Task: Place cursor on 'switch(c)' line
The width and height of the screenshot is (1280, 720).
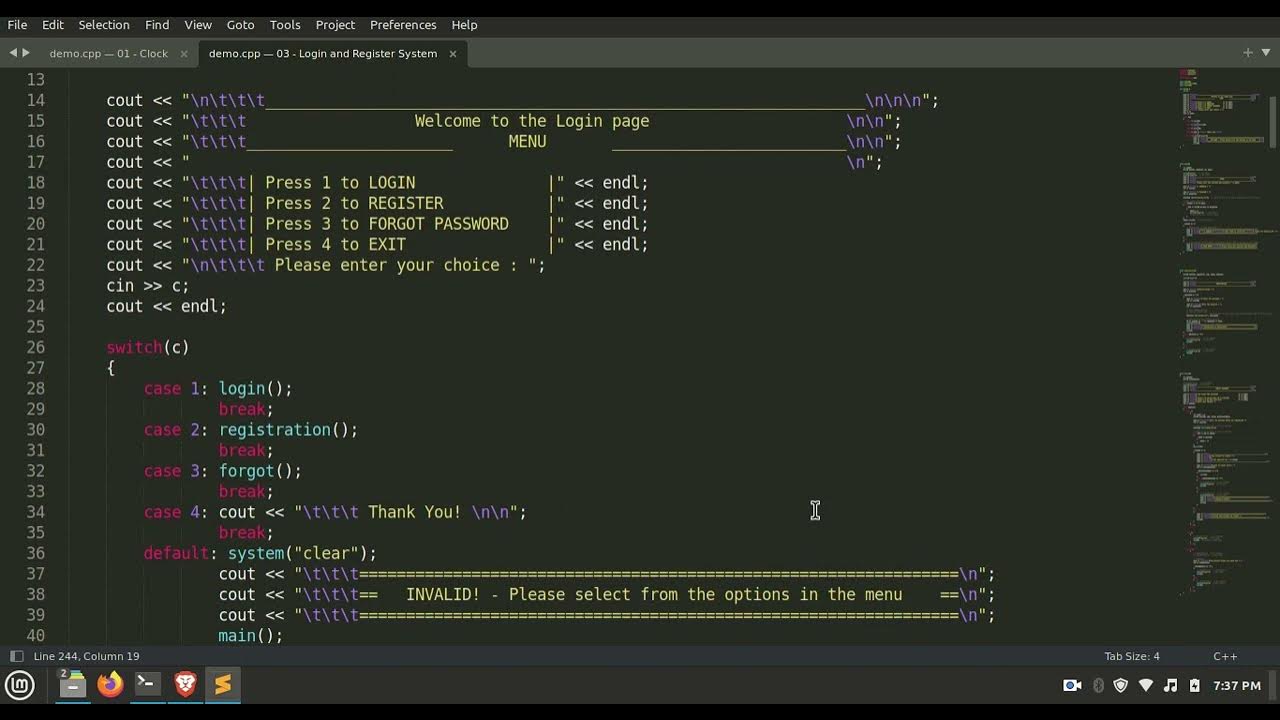Action: (148, 347)
